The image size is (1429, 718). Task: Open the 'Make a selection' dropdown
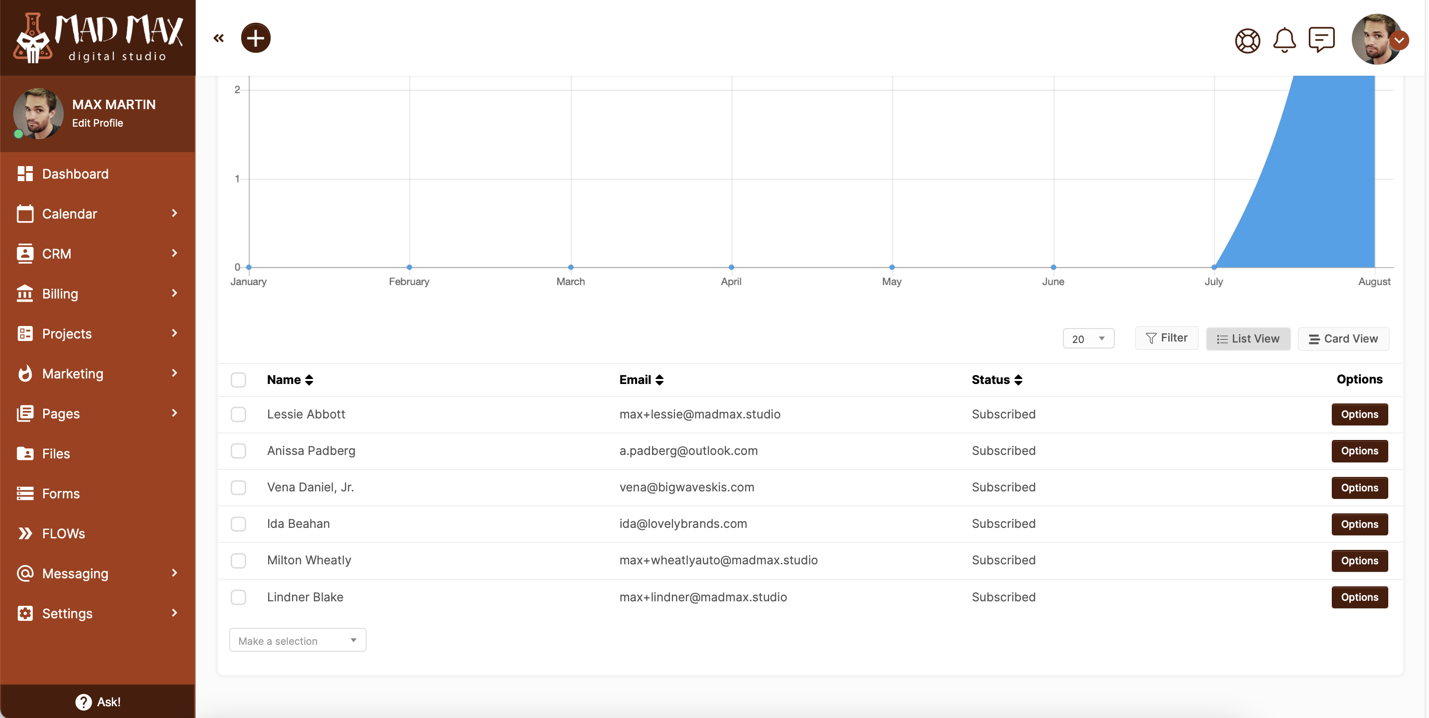click(297, 639)
